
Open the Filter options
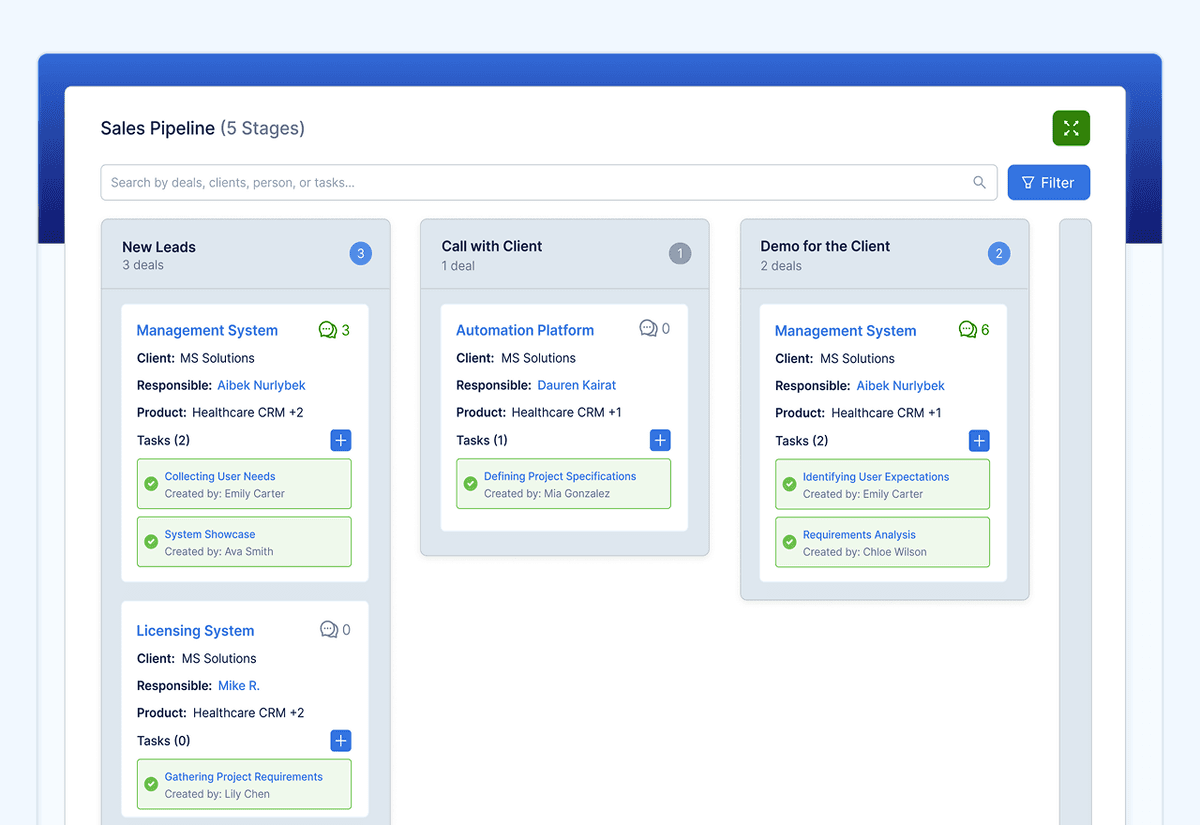pos(1048,183)
